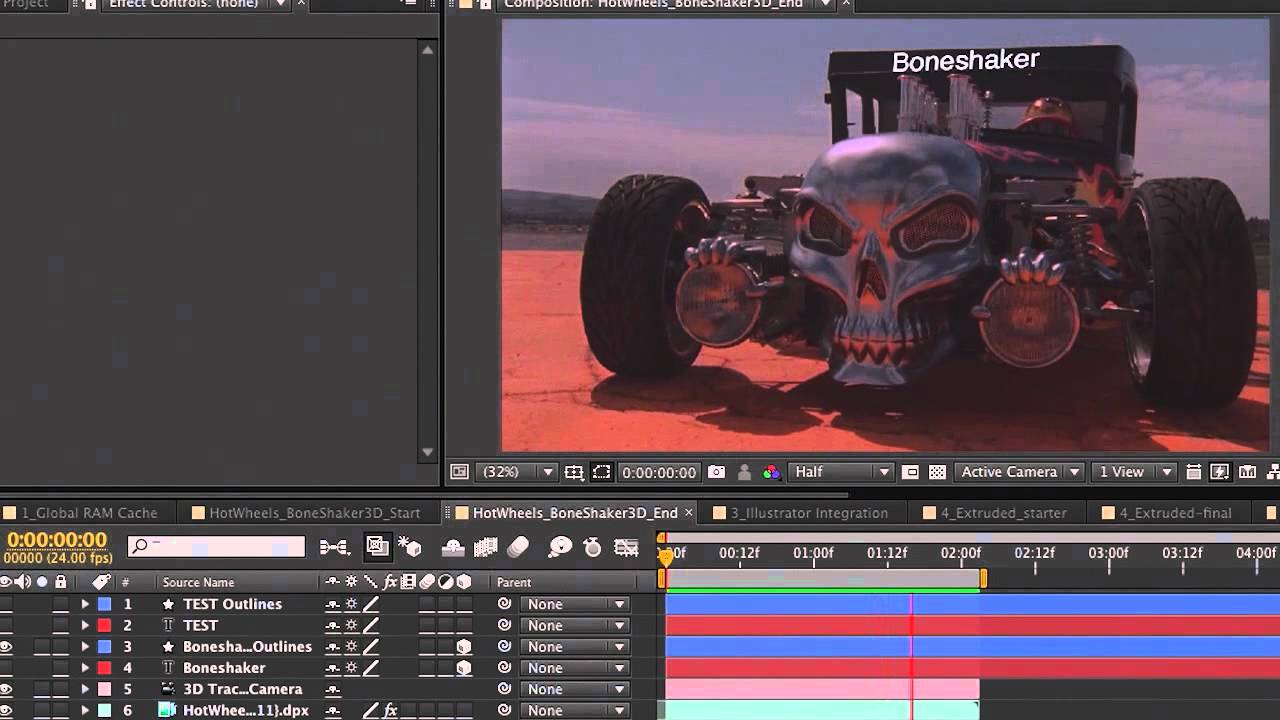Enable Frame Blending for the composition
This screenshot has width=1280, height=720.
tap(486, 547)
